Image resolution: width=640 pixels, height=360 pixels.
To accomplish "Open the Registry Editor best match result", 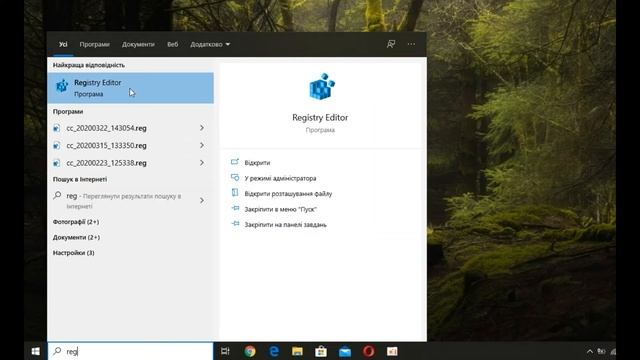I will tap(130, 88).
